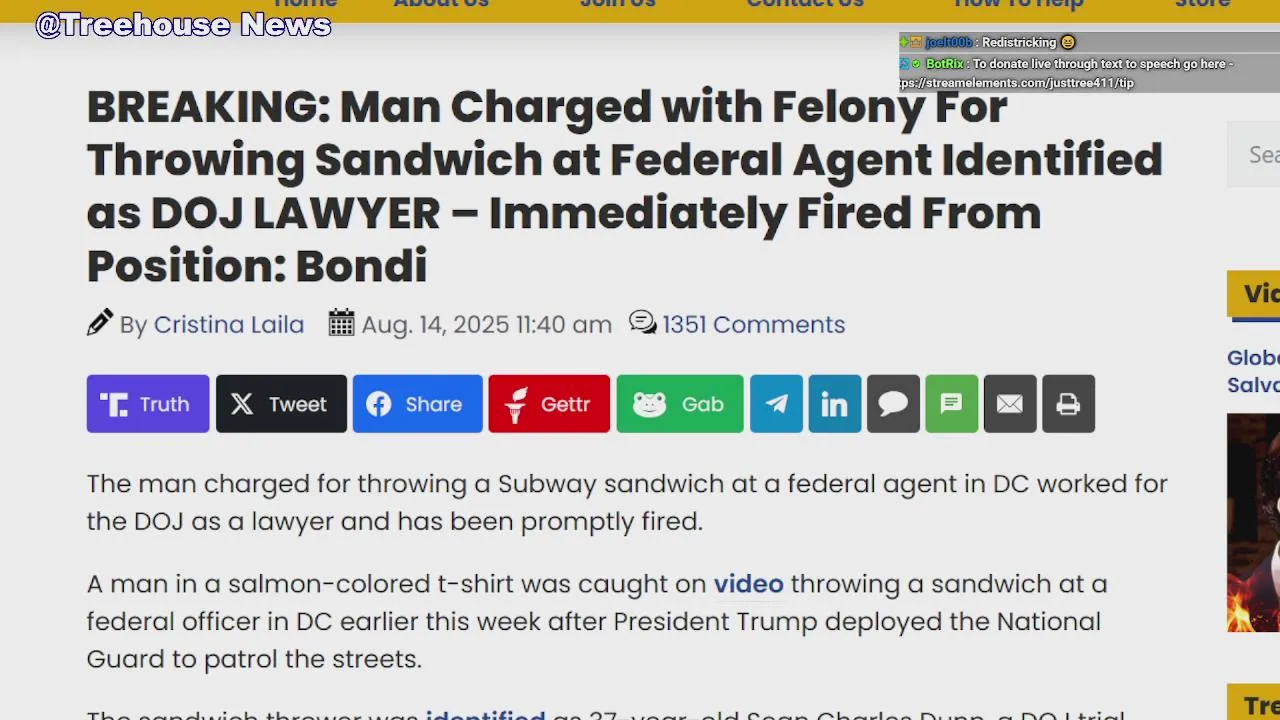View the 1351 Comments link
Image resolution: width=1280 pixels, height=720 pixels.
click(x=753, y=324)
